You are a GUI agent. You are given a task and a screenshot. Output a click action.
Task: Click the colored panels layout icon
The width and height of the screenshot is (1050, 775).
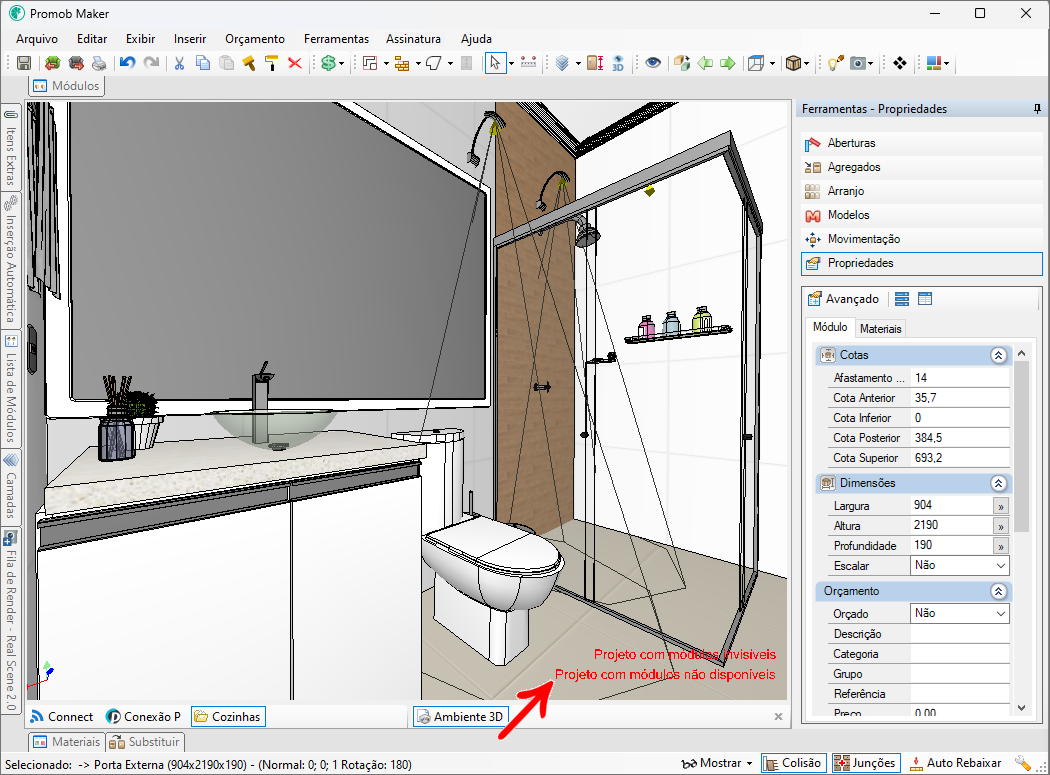pyautogui.click(x=934, y=63)
